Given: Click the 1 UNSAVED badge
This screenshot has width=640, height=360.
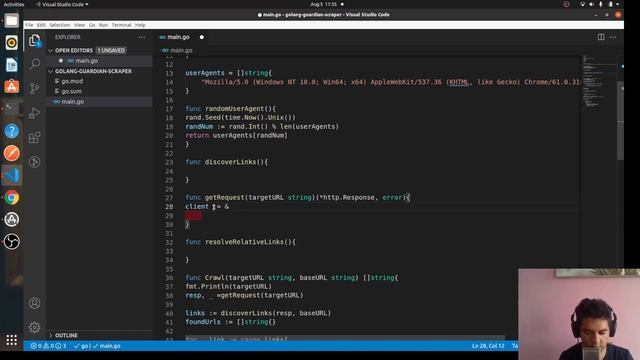Looking at the screenshot, I should (x=111, y=50).
